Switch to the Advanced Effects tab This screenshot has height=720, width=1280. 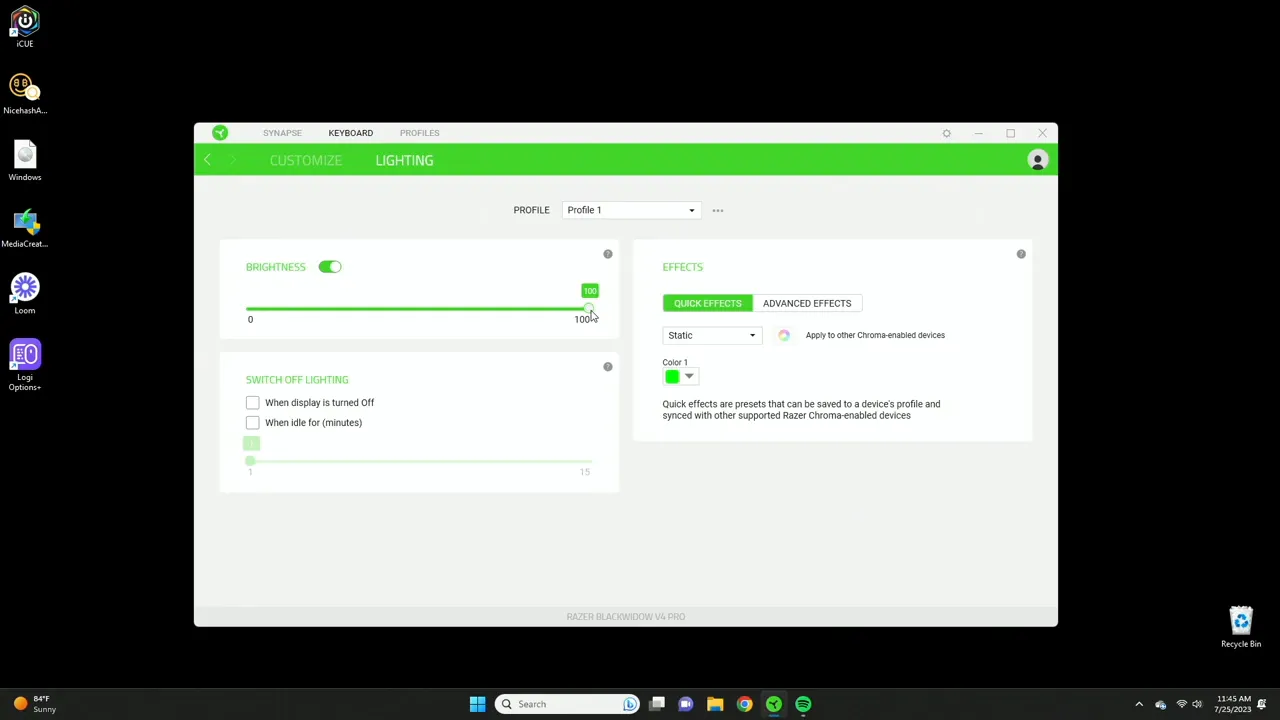(807, 303)
